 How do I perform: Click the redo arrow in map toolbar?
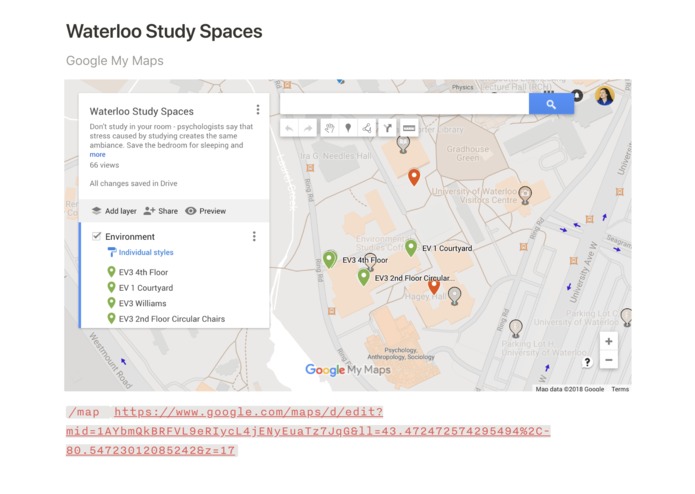308,128
